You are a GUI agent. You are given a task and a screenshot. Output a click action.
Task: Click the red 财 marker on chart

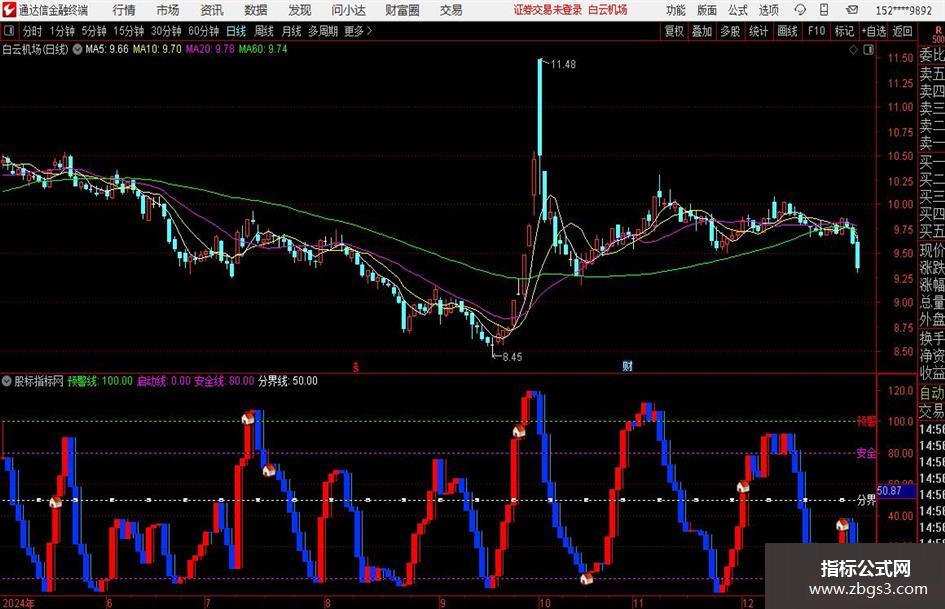(x=627, y=366)
